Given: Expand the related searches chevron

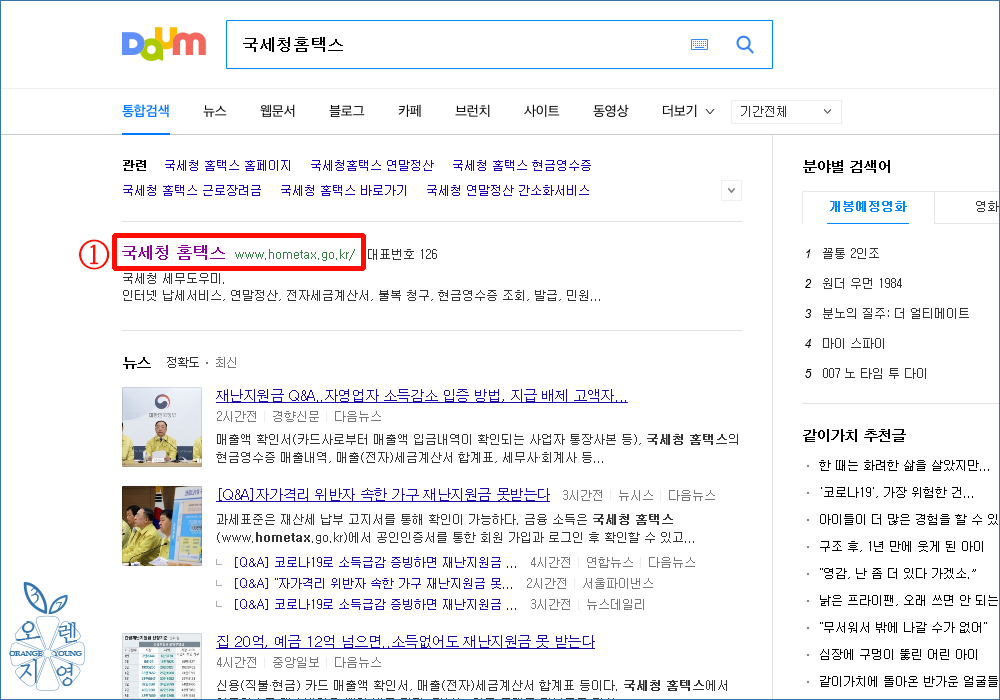Looking at the screenshot, I should click(x=731, y=190).
